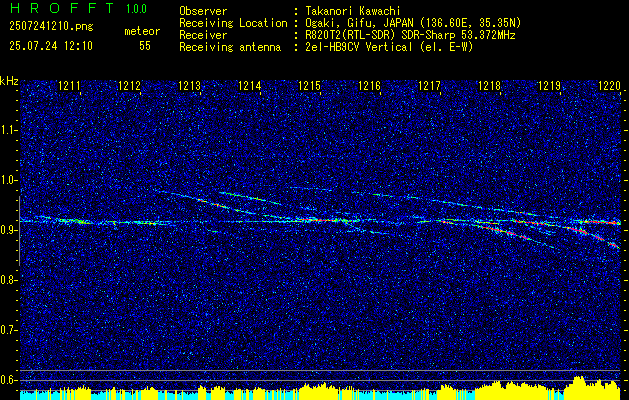The height and width of the screenshot is (400, 629).
Task: Click the 1216 time marker
Action: tap(369, 85)
